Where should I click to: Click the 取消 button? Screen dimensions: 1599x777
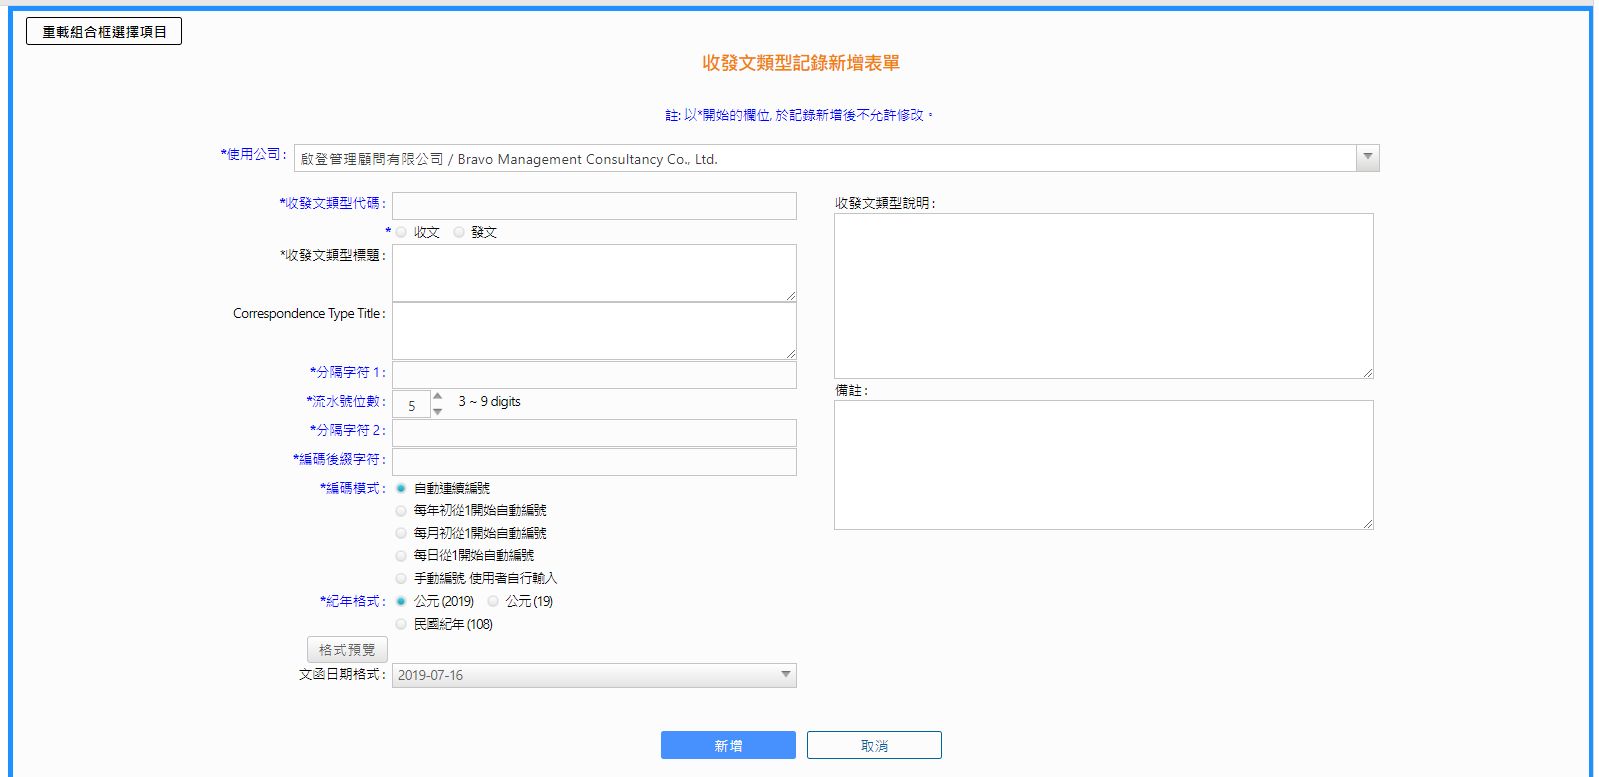(874, 746)
